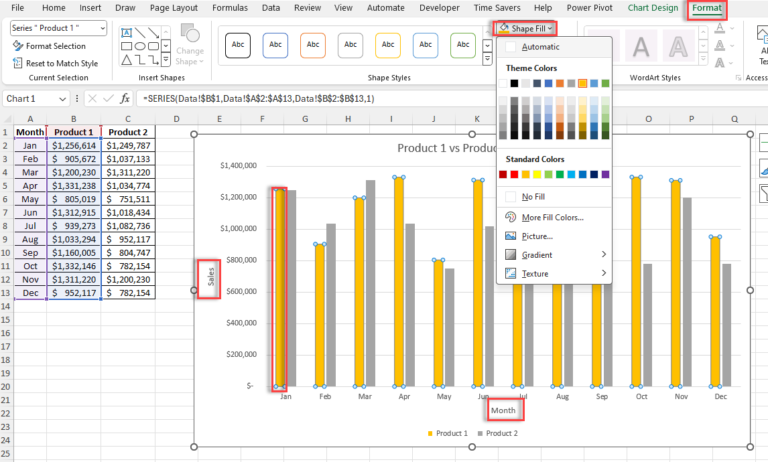The image size is (768, 462).
Task: Click the Insert Function fx icon
Action: click(x=125, y=98)
